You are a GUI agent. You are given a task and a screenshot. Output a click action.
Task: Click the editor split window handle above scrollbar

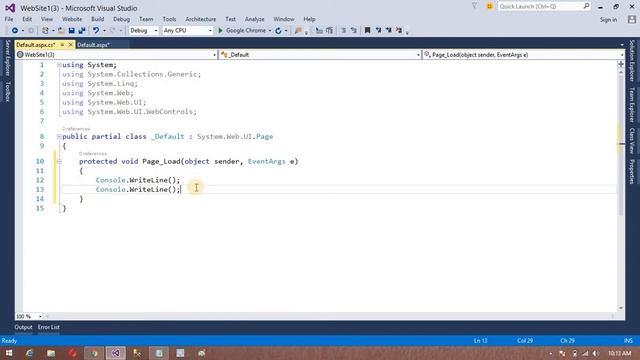(x=621, y=64)
